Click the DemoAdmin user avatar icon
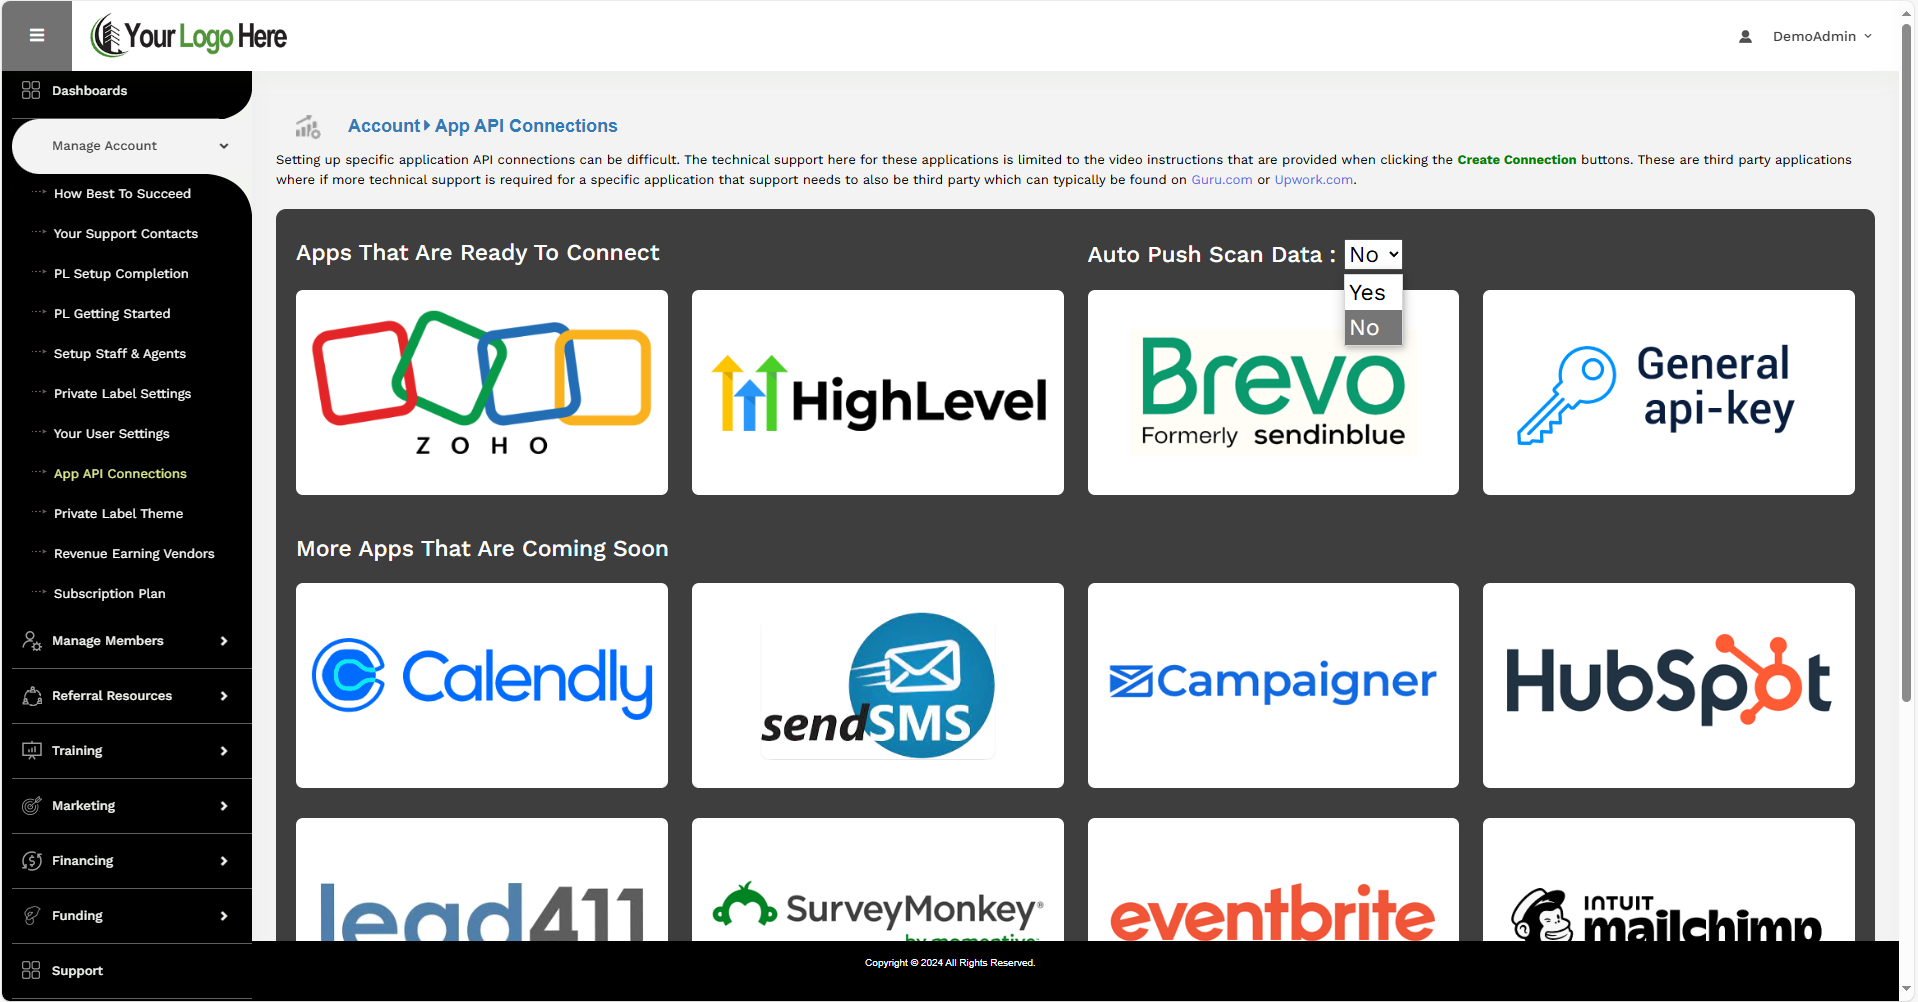The image size is (1918, 1002). click(1745, 36)
